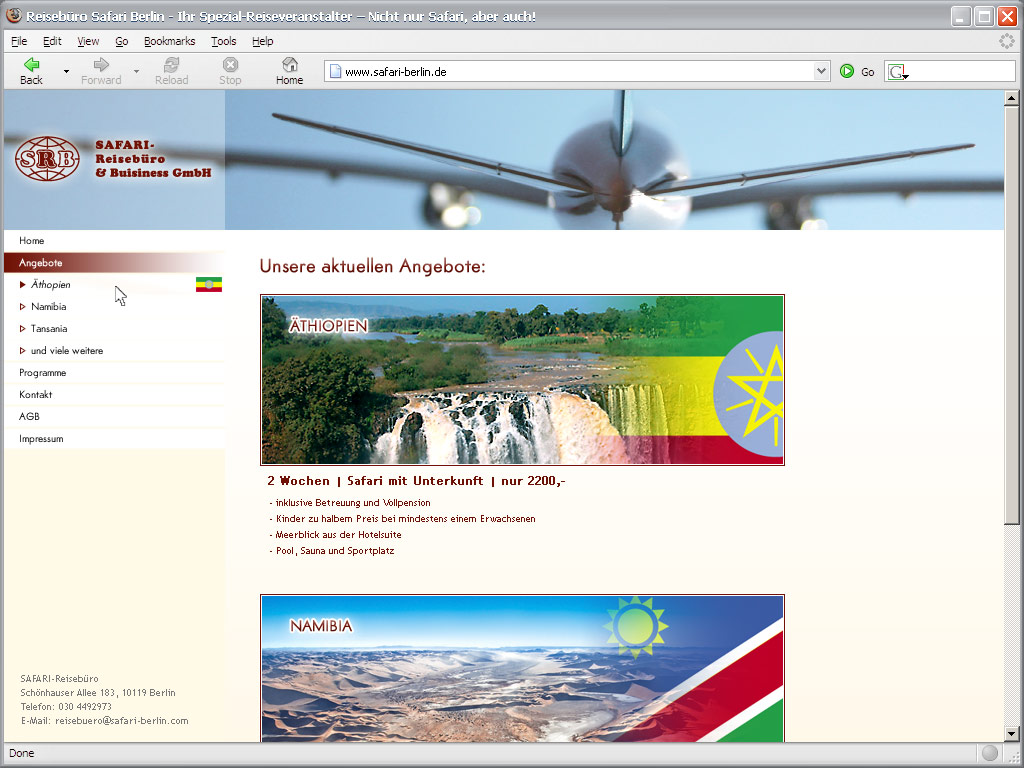Screen dimensions: 1024x768
Task: Click the Stop loading icon
Action: 230,65
